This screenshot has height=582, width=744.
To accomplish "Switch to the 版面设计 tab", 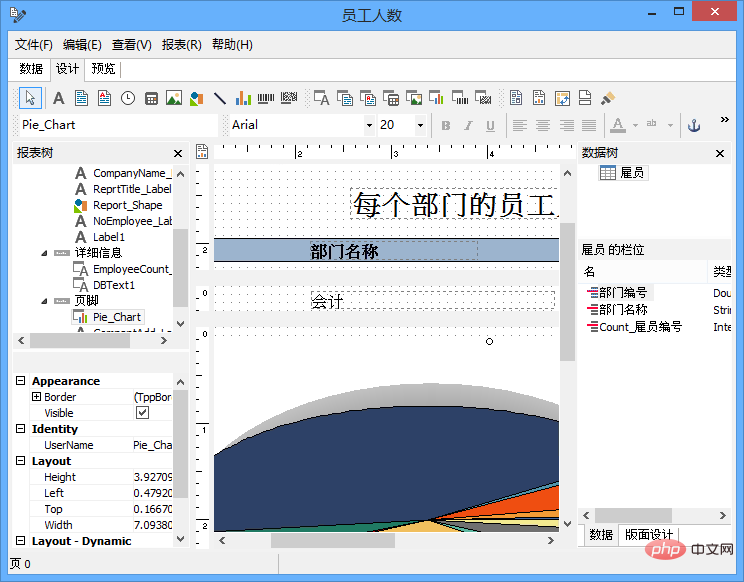I will 649,535.
